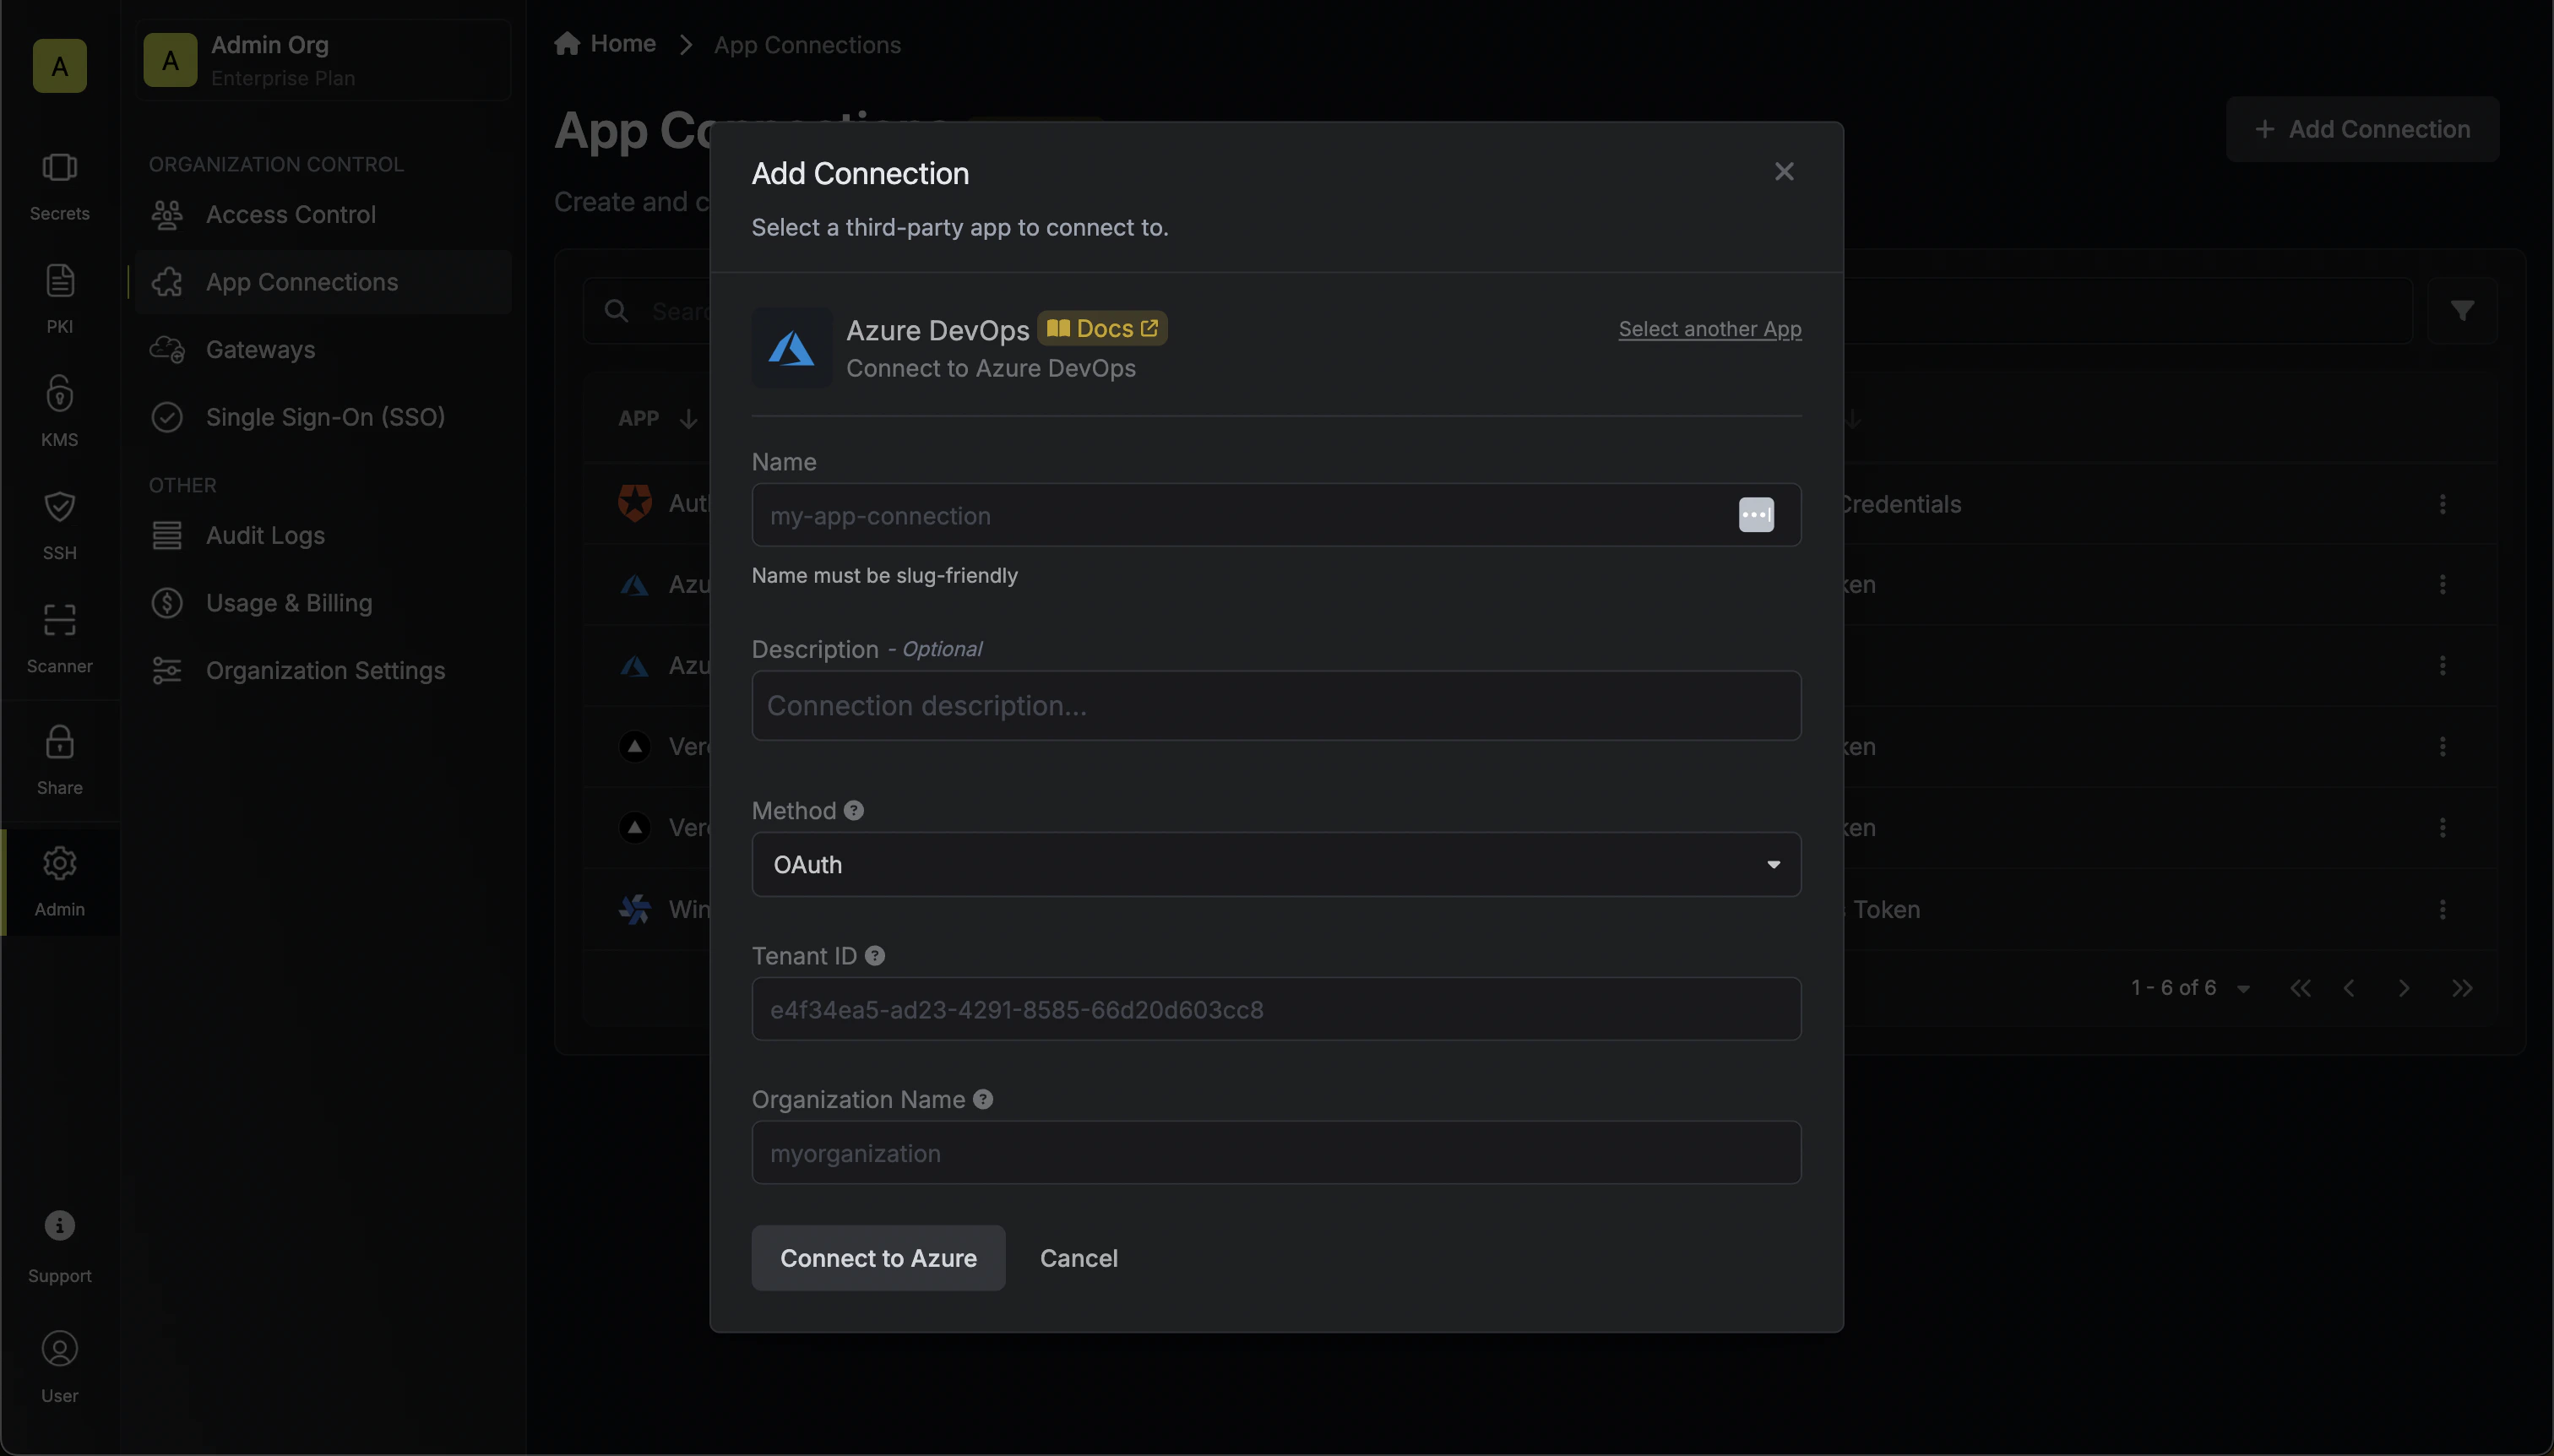Close the Add Connection dialog
Screen dimensions: 2554x1456
(1784, 172)
